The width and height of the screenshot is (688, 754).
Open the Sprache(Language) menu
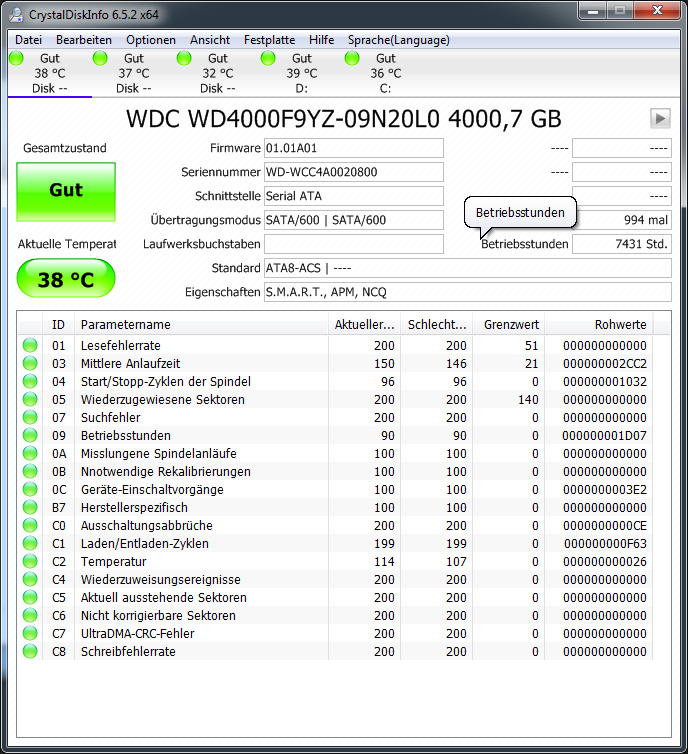[399, 40]
